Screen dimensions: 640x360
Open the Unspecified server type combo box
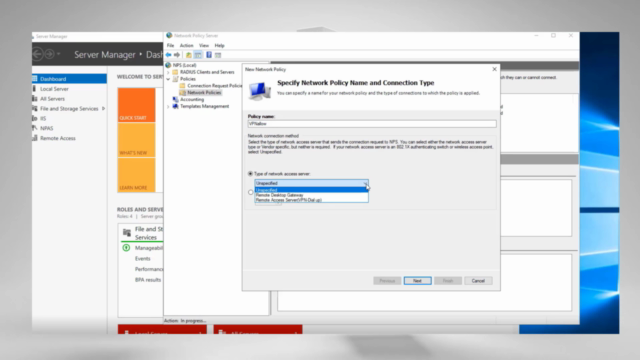(311, 183)
